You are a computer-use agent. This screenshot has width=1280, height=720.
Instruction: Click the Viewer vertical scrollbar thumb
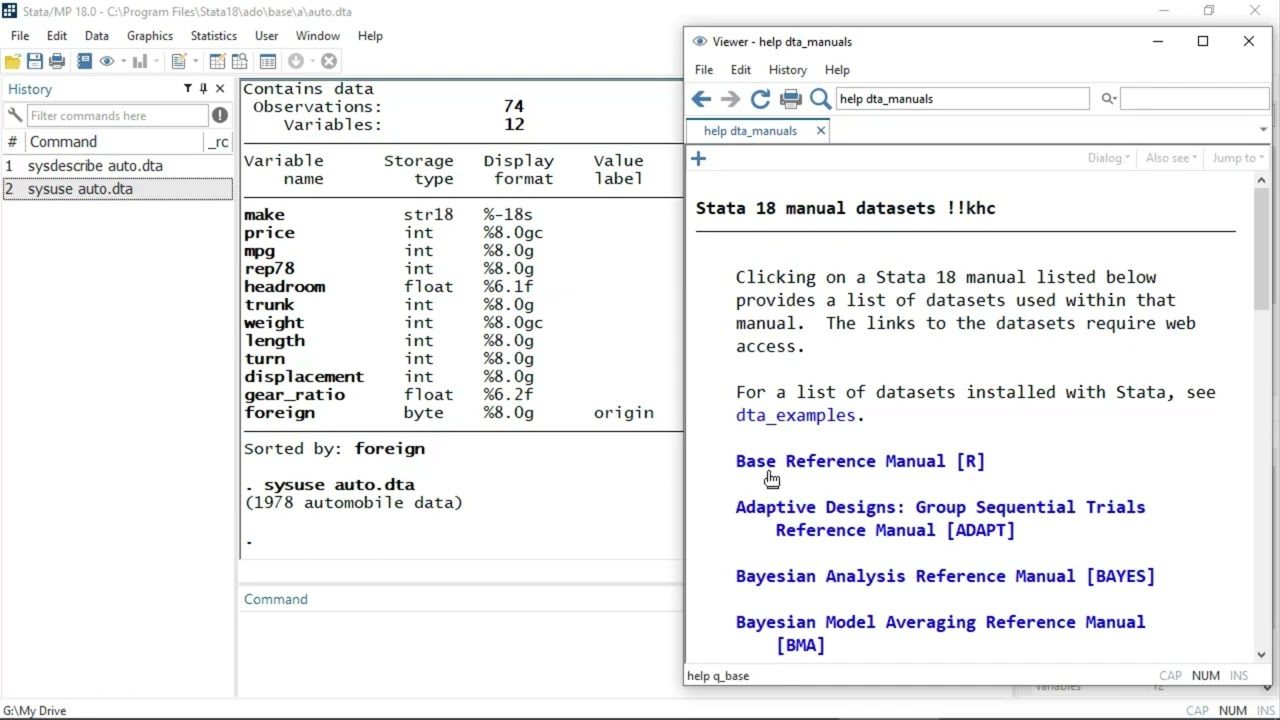(1261, 250)
